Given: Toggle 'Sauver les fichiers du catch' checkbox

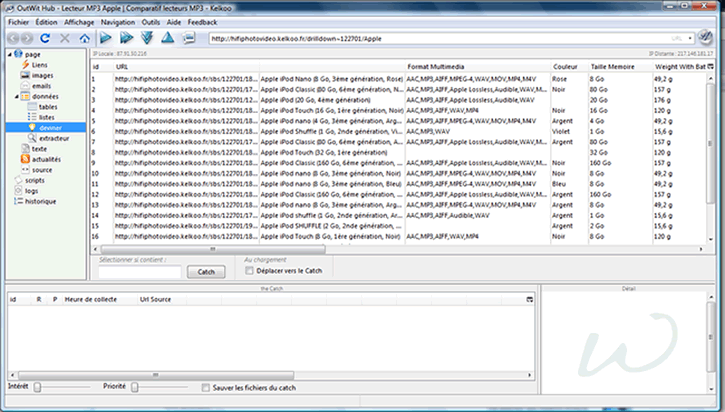Looking at the screenshot, I should click(206, 388).
